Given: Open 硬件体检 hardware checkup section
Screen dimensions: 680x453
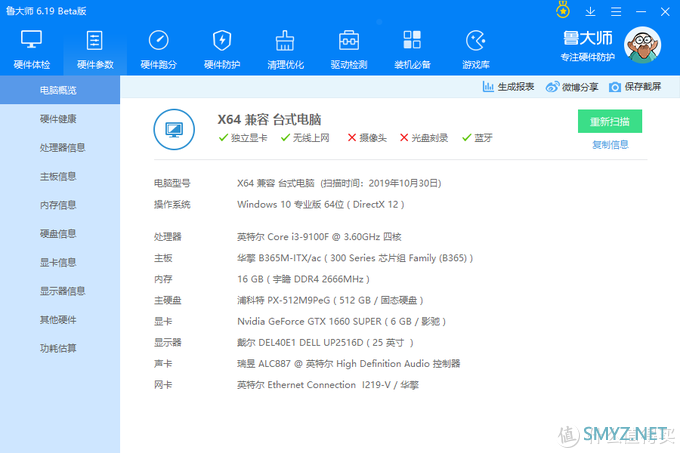Looking at the screenshot, I should point(32,50).
